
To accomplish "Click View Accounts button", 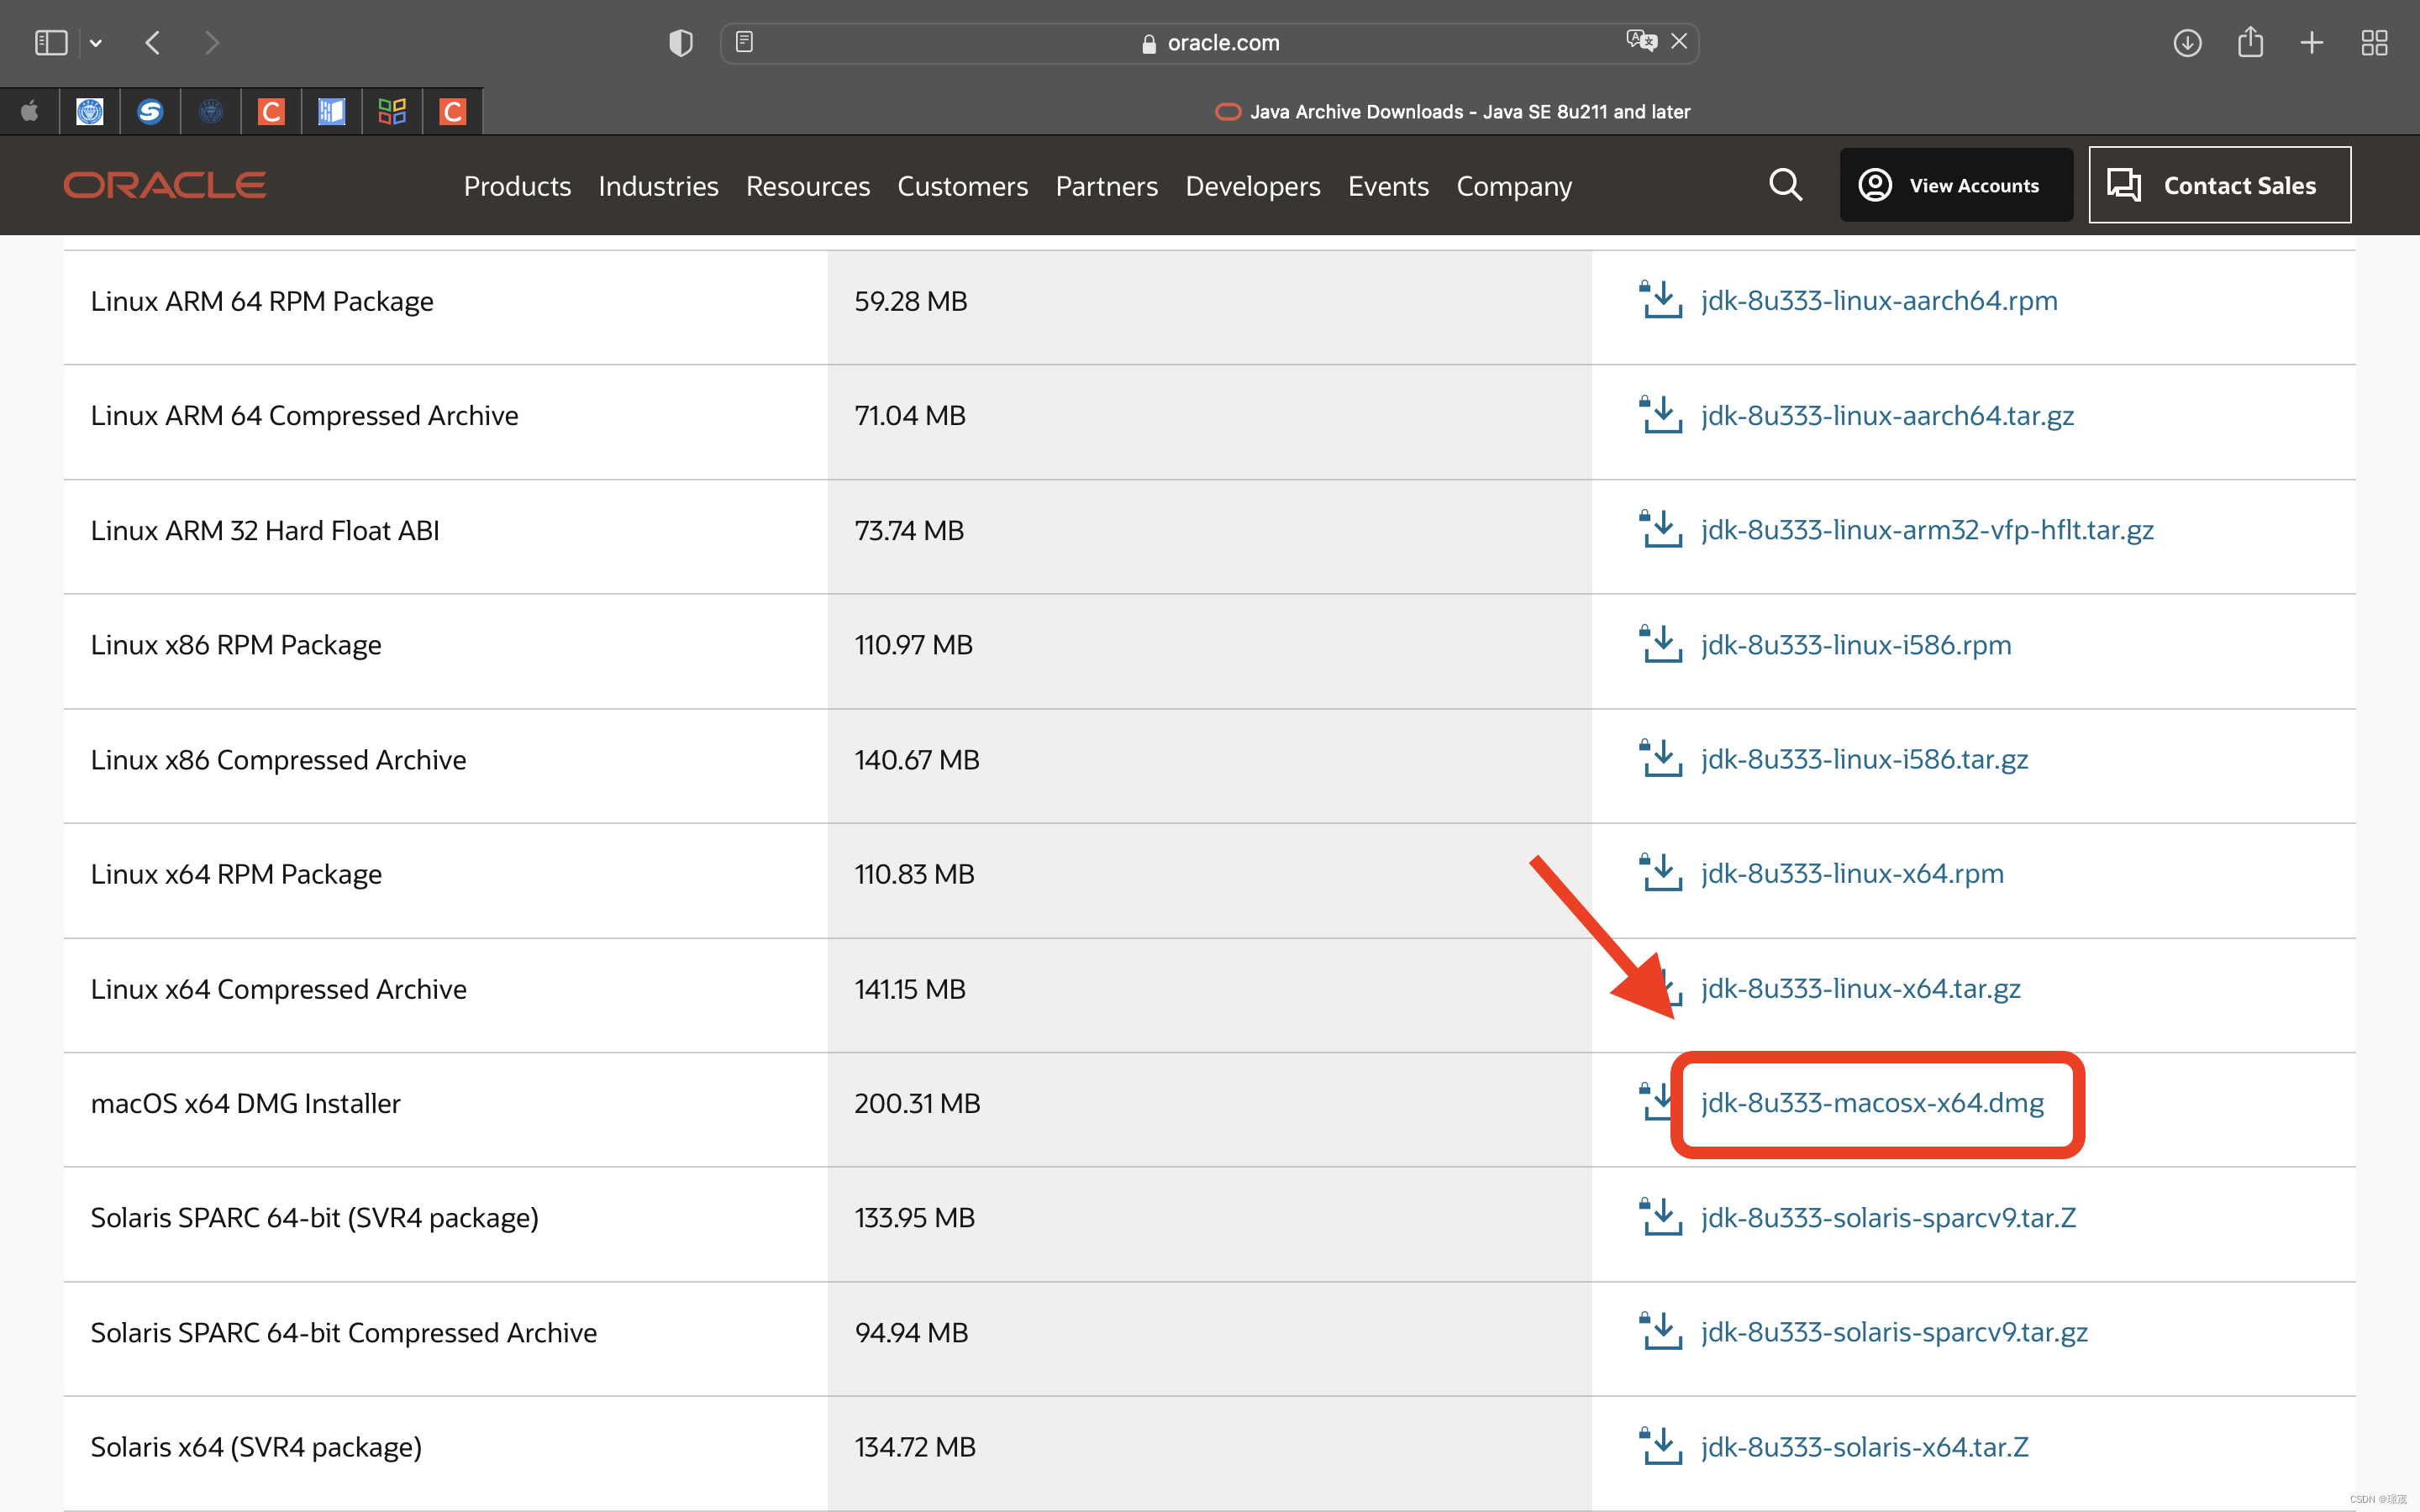I will (x=1955, y=185).
